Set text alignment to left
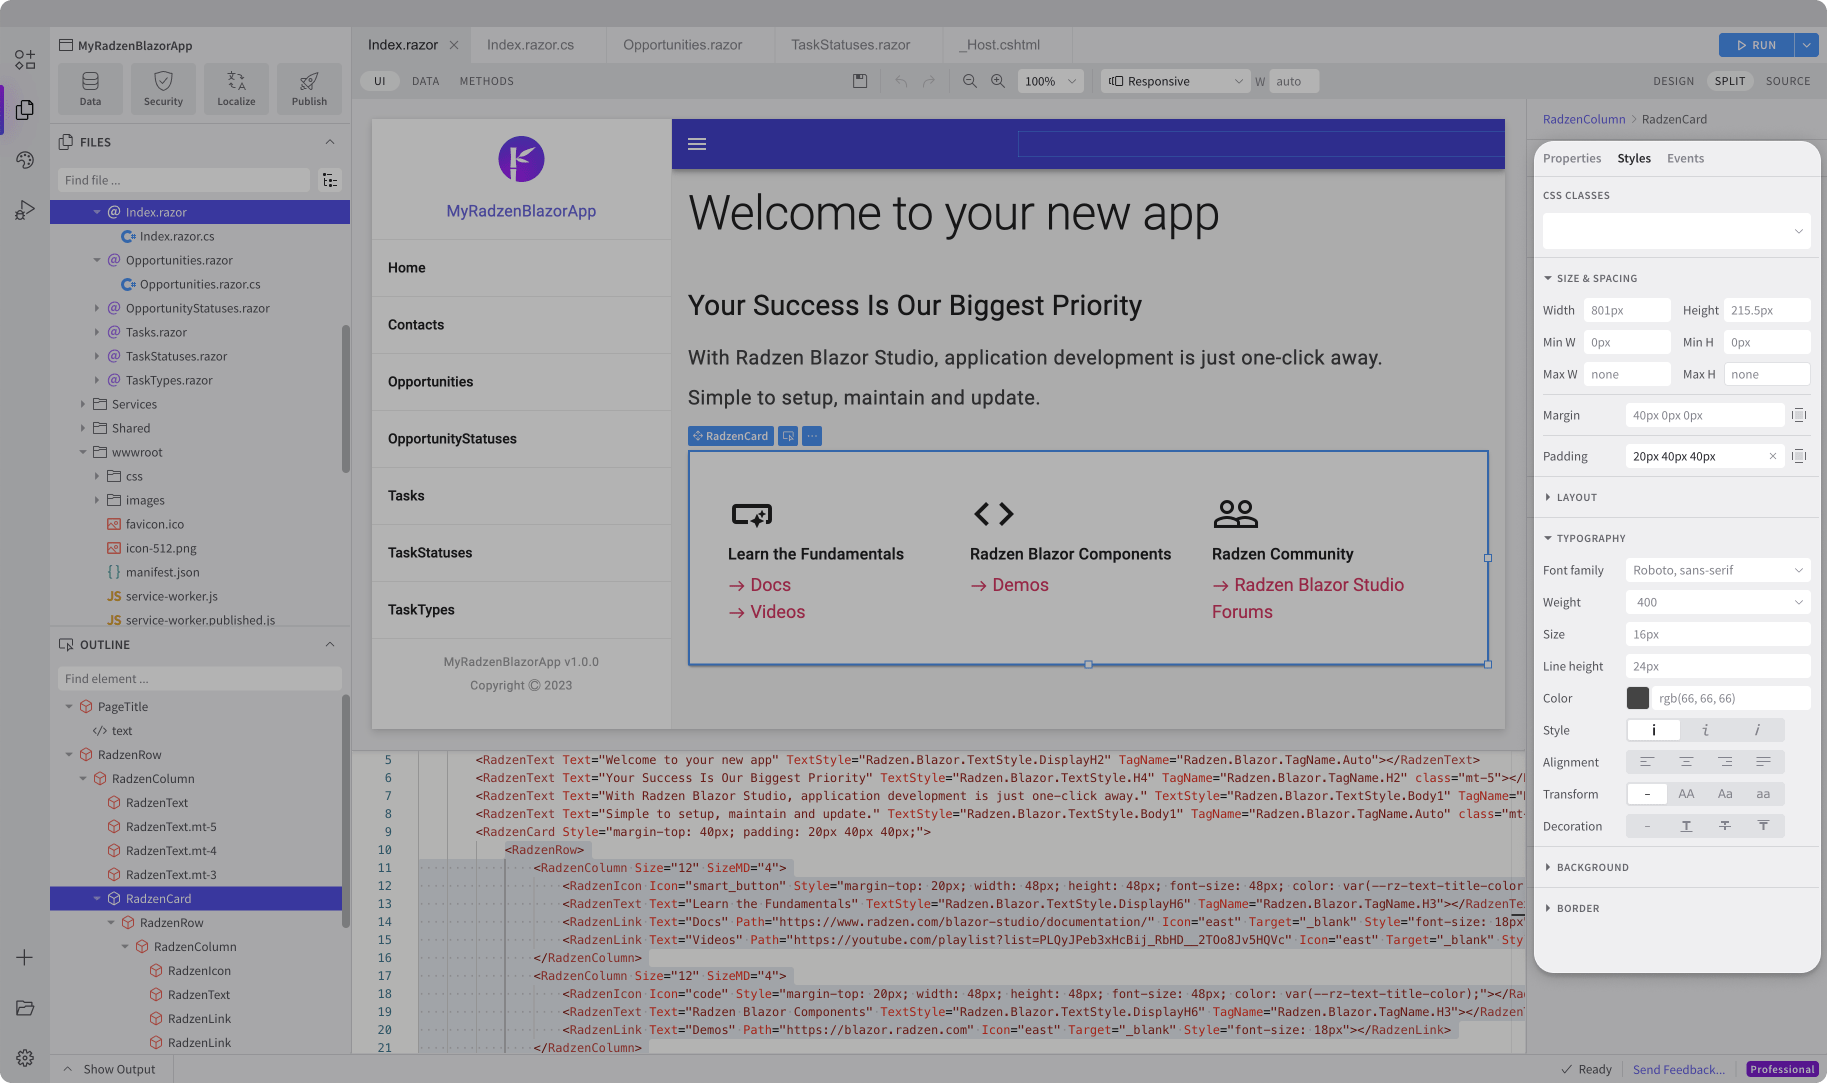Screen dimensions: 1827x1083 point(1647,762)
